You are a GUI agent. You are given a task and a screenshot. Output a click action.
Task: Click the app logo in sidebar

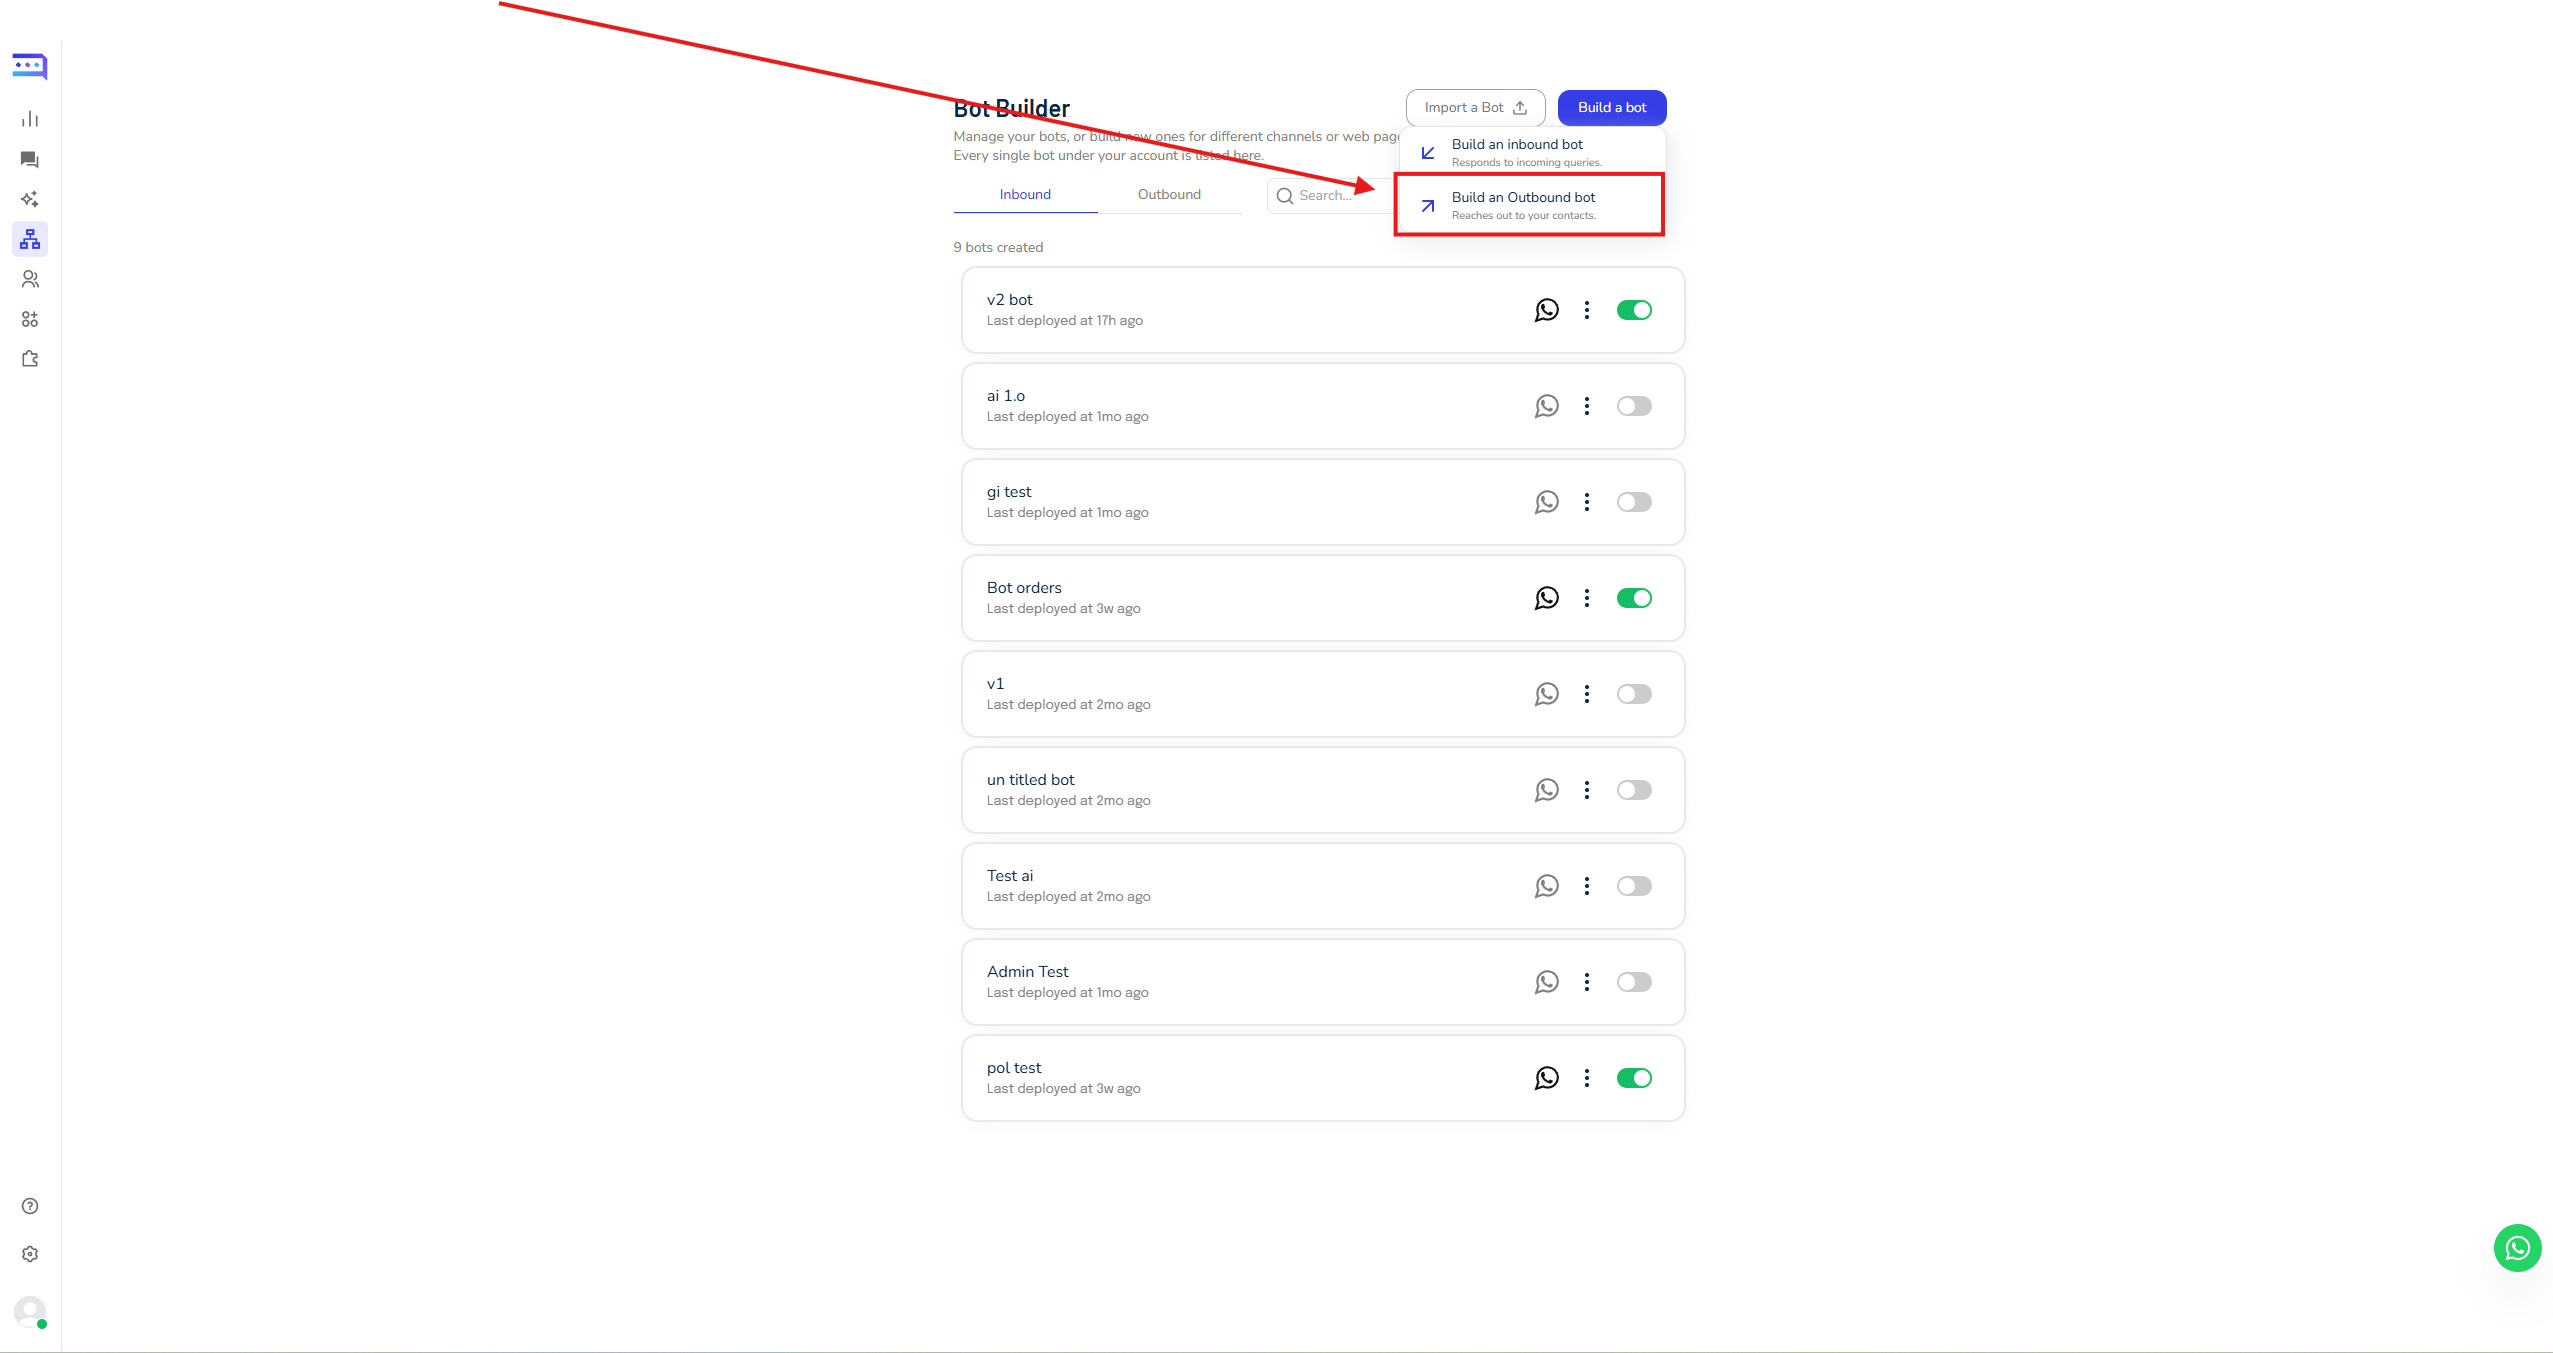point(30,66)
